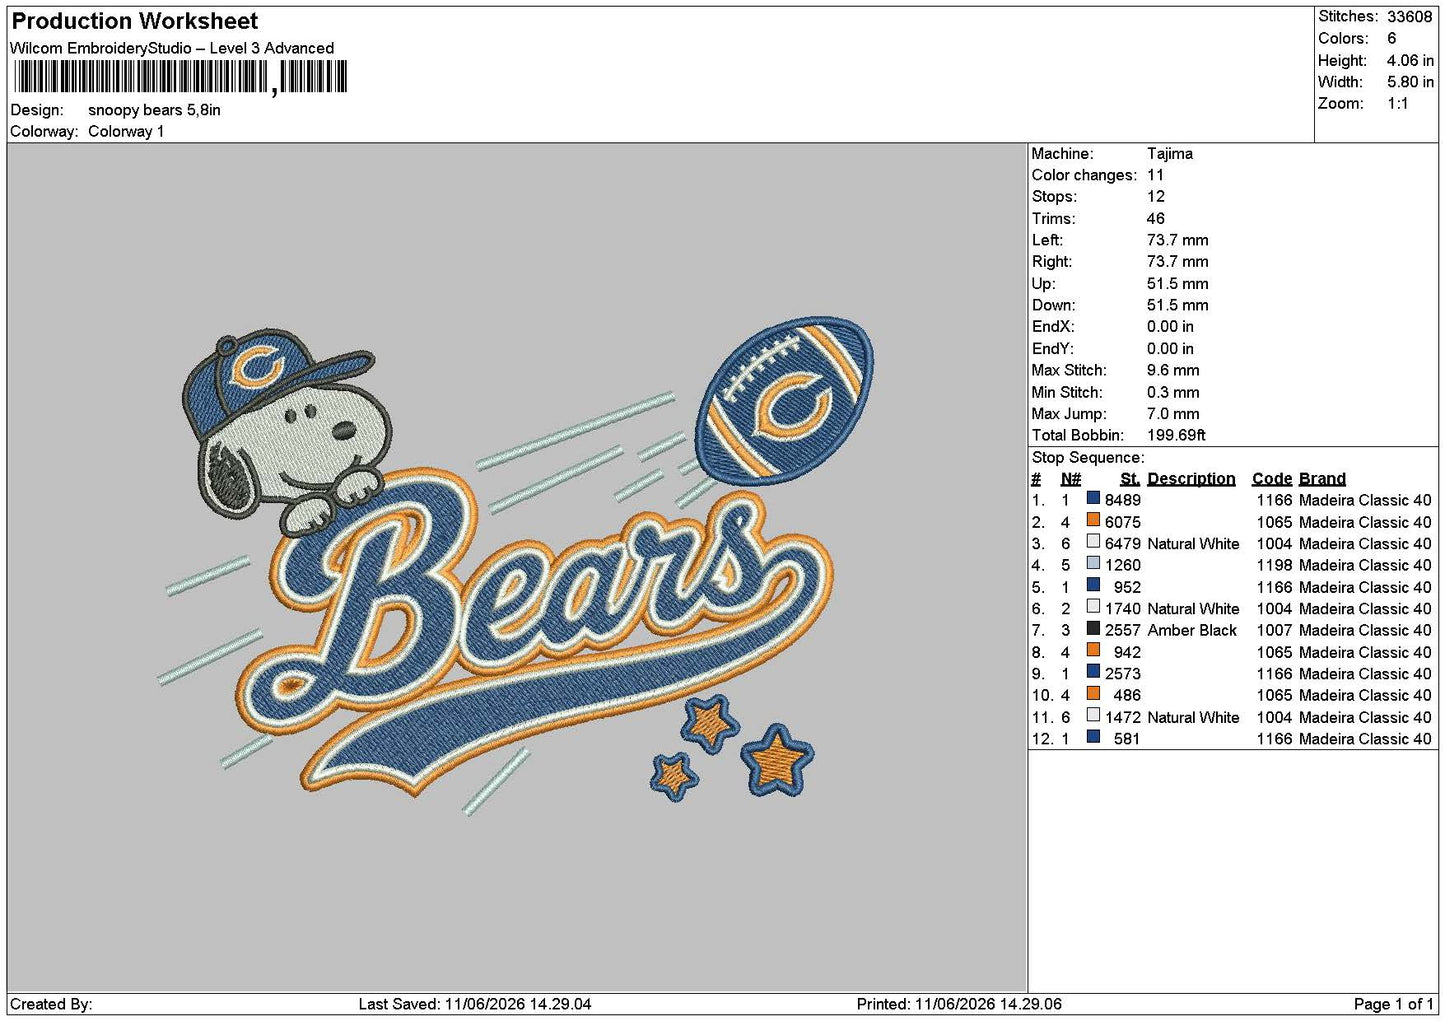This screenshot has height=1021, width=1445.
Task: Select the Left value 73.7 mm
Action: coord(1178,240)
